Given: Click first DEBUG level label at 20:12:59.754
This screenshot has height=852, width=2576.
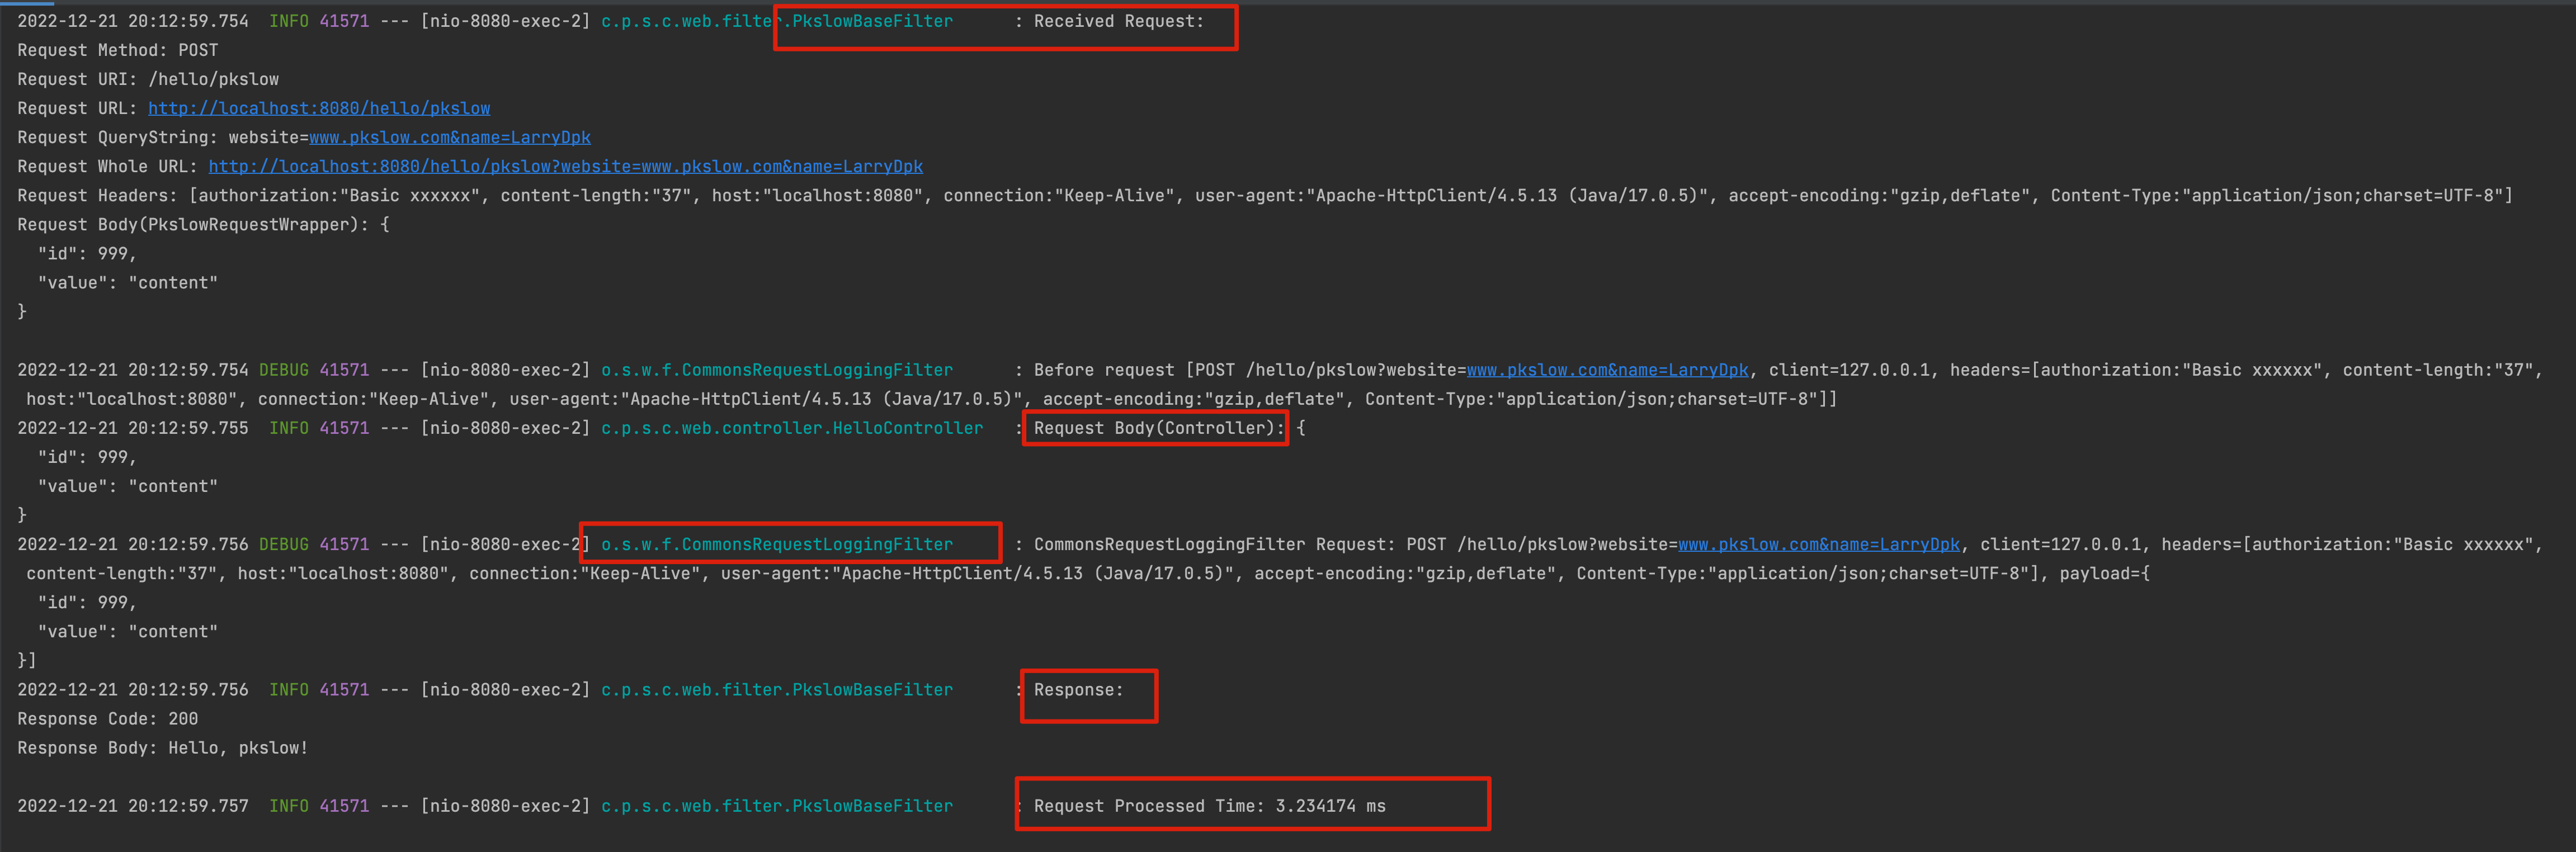Looking at the screenshot, I should pos(283,370).
